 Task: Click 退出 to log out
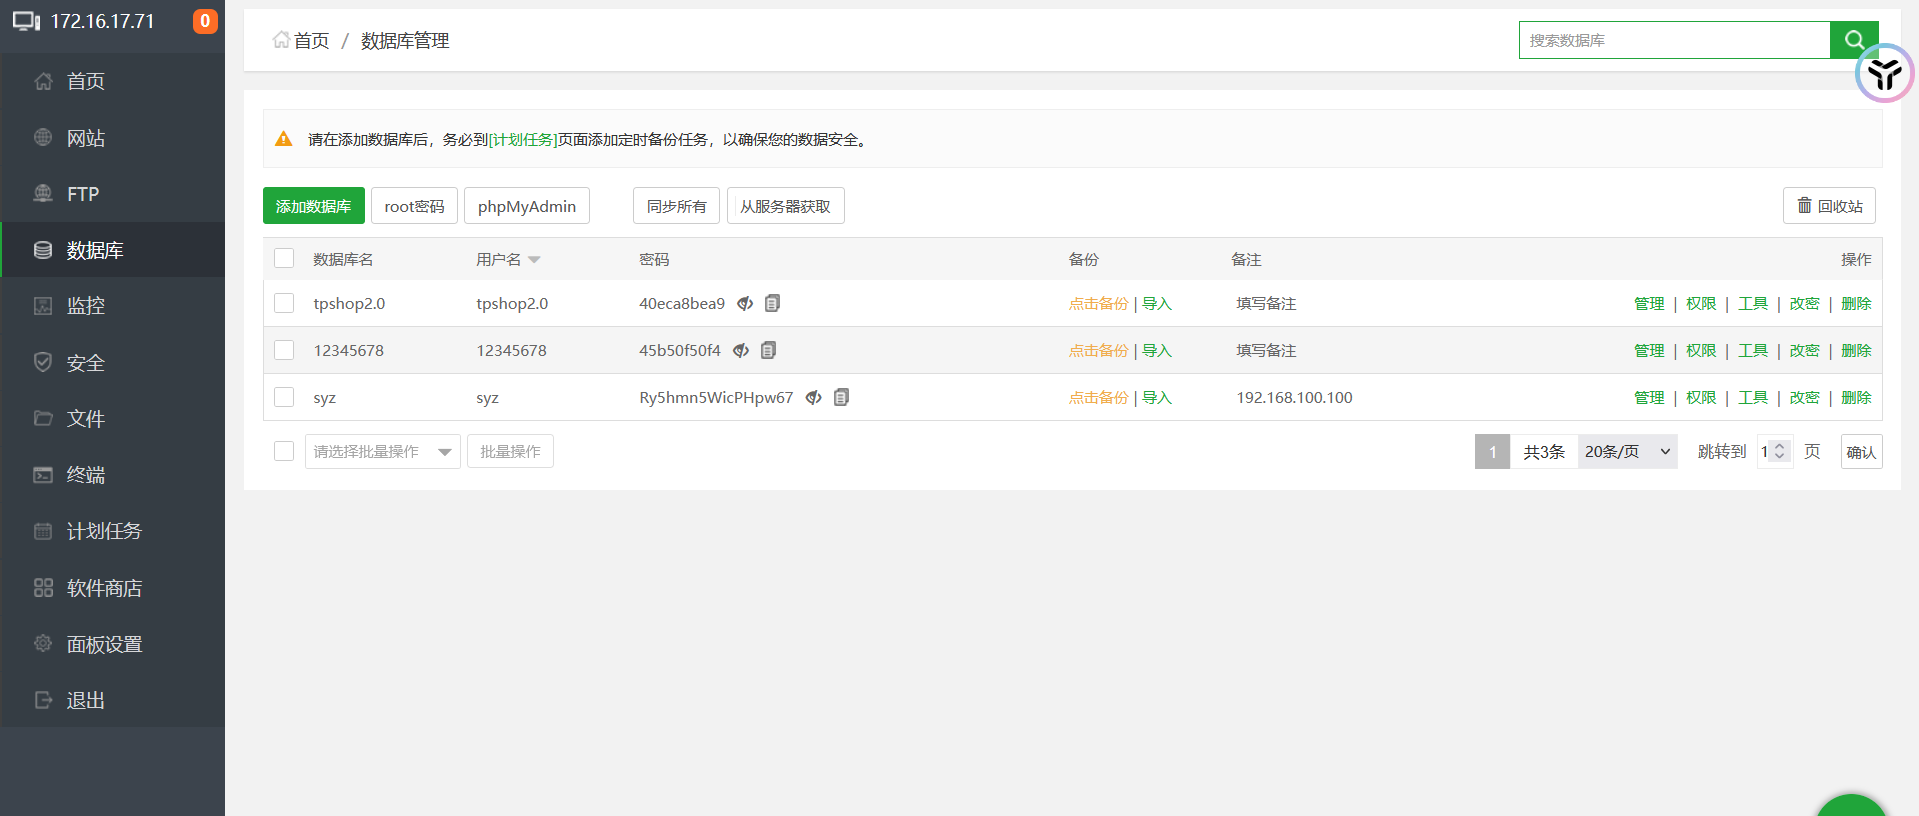(112, 700)
